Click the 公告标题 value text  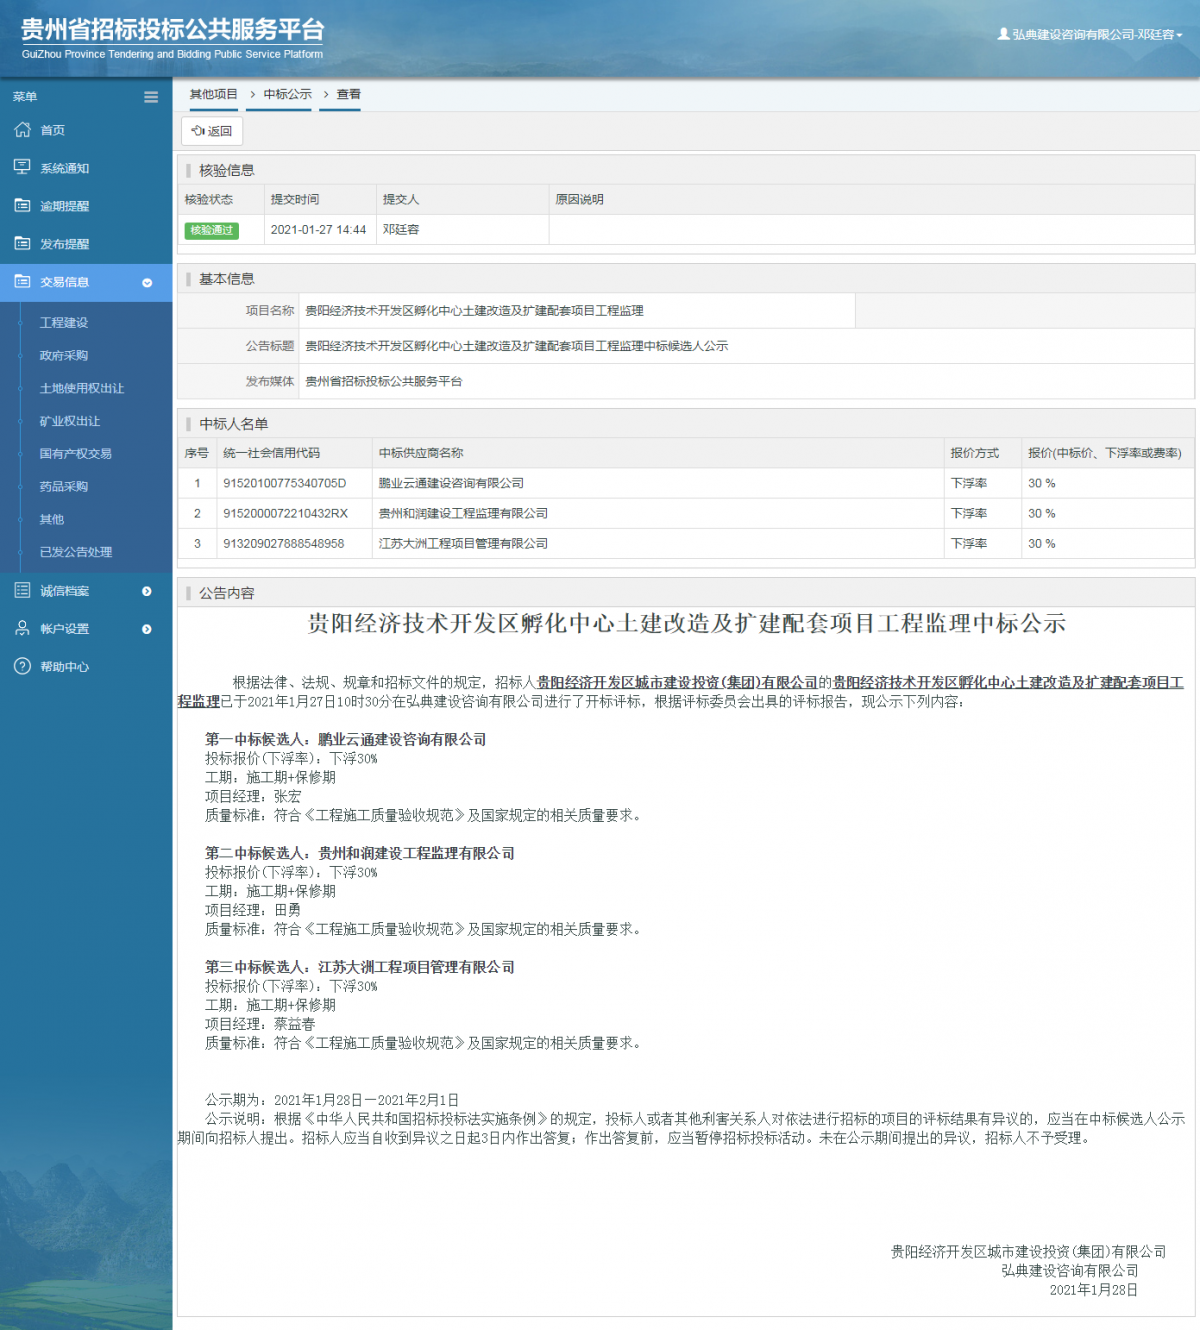[x=517, y=346]
